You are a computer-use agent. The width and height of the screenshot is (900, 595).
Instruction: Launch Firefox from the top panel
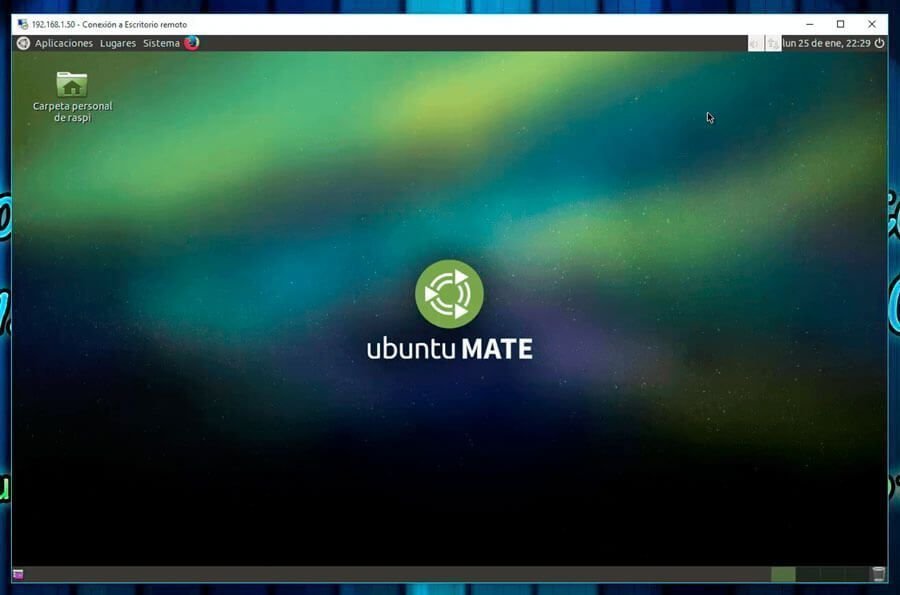point(192,43)
